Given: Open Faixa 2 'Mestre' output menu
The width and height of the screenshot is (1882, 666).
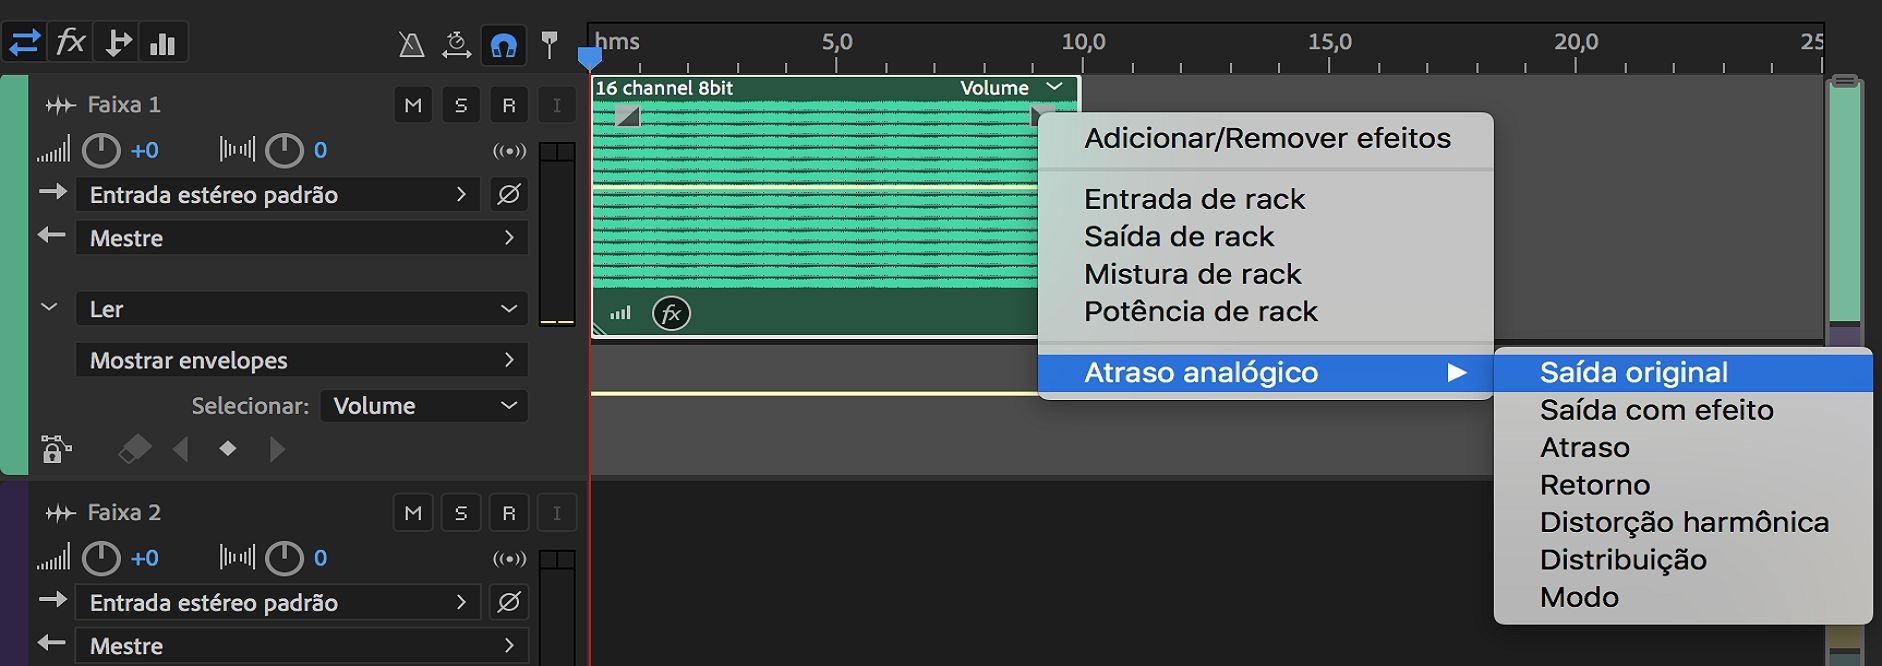Looking at the screenshot, I should (301, 646).
